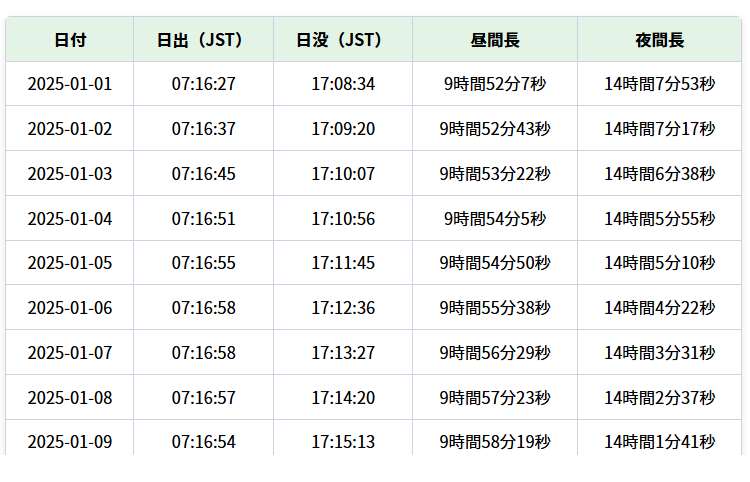
Task: Click the 昼間長 column header
Action: [x=495, y=40]
